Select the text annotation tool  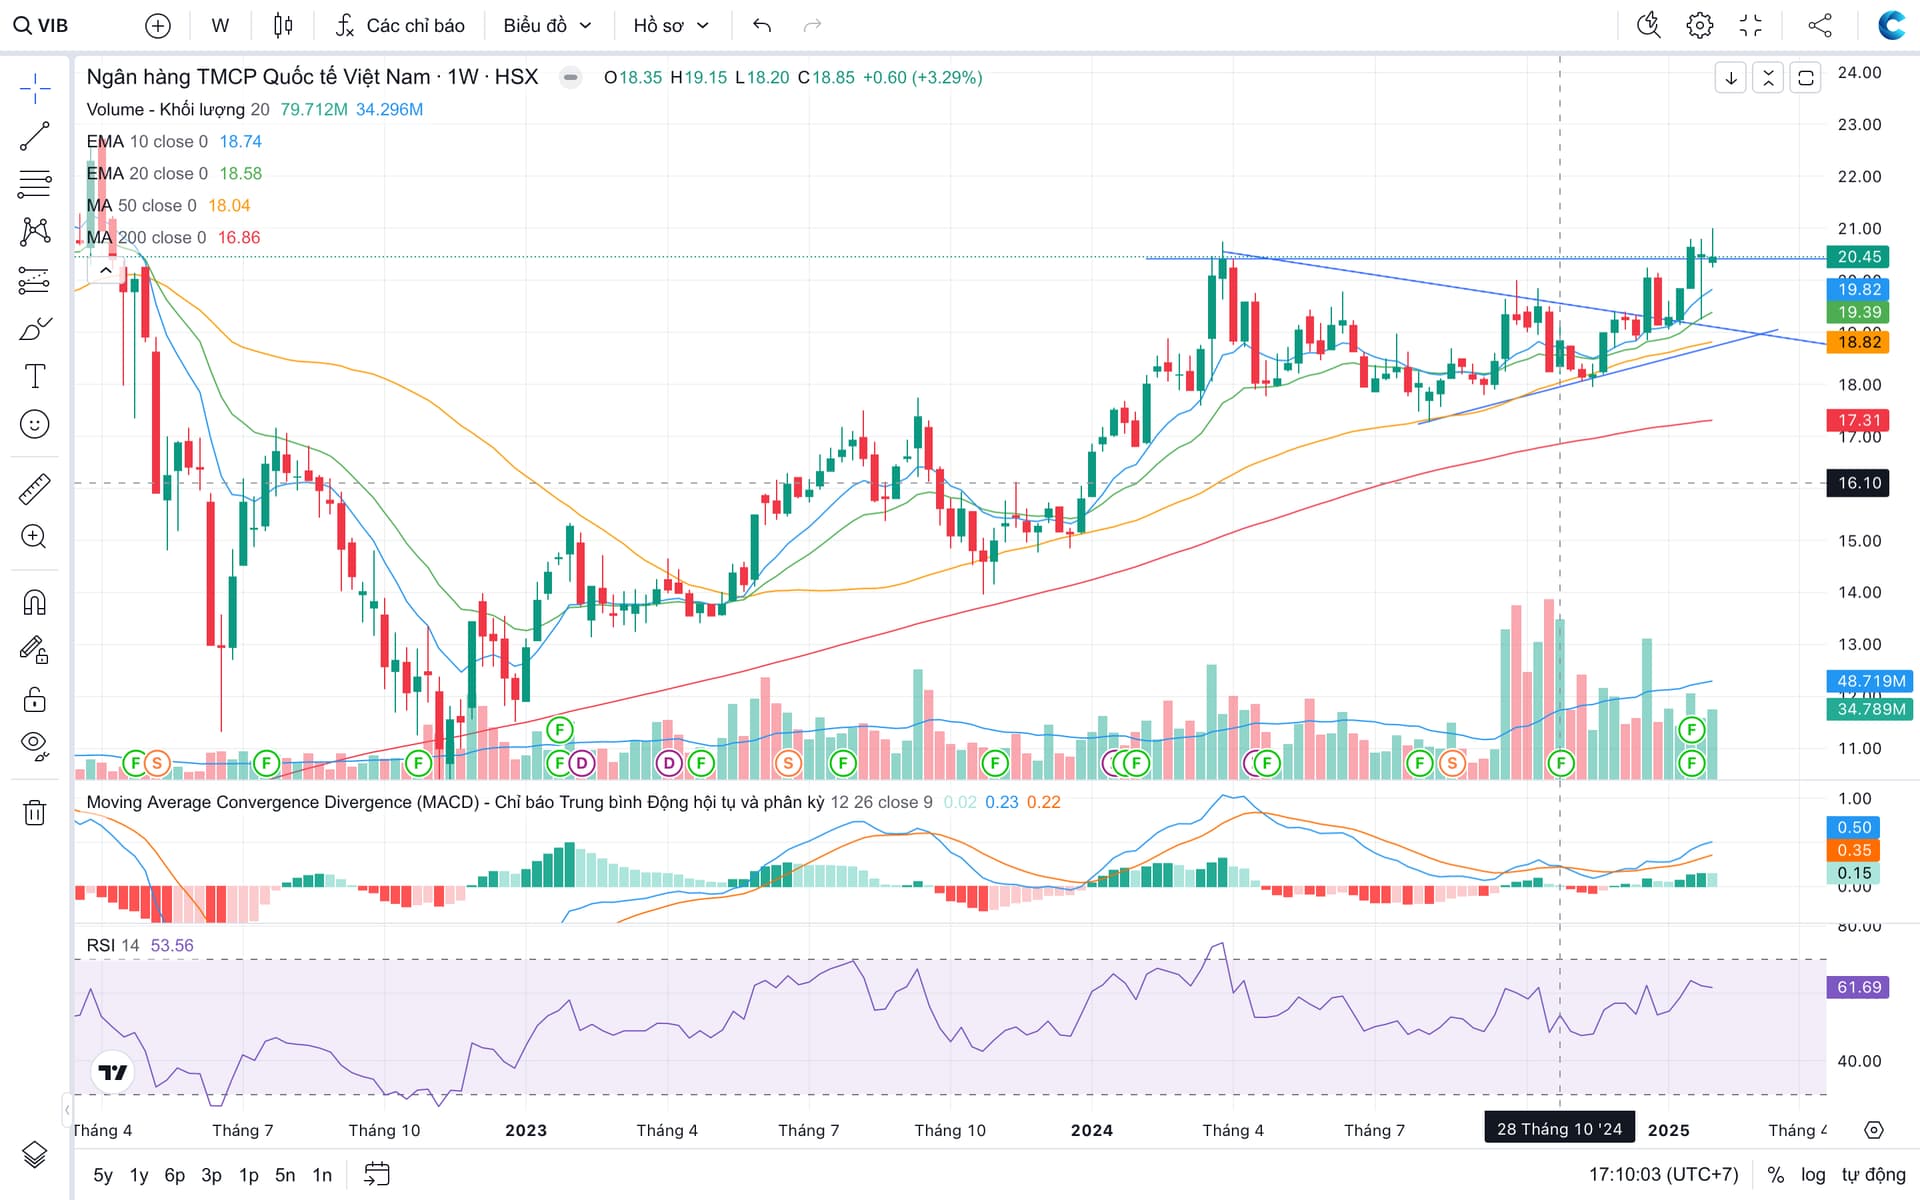coord(34,376)
